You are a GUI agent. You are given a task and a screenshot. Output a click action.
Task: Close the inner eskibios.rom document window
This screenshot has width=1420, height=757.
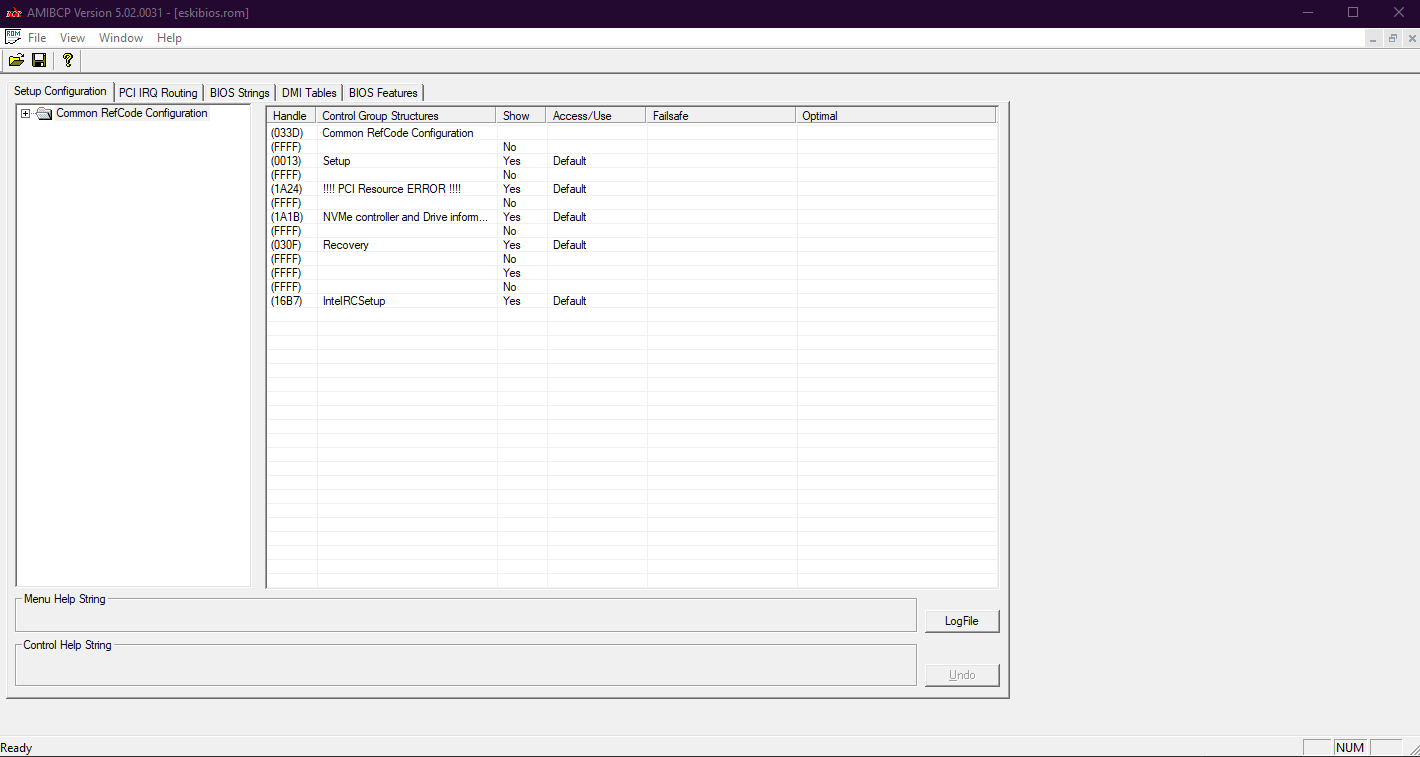click(x=1410, y=38)
